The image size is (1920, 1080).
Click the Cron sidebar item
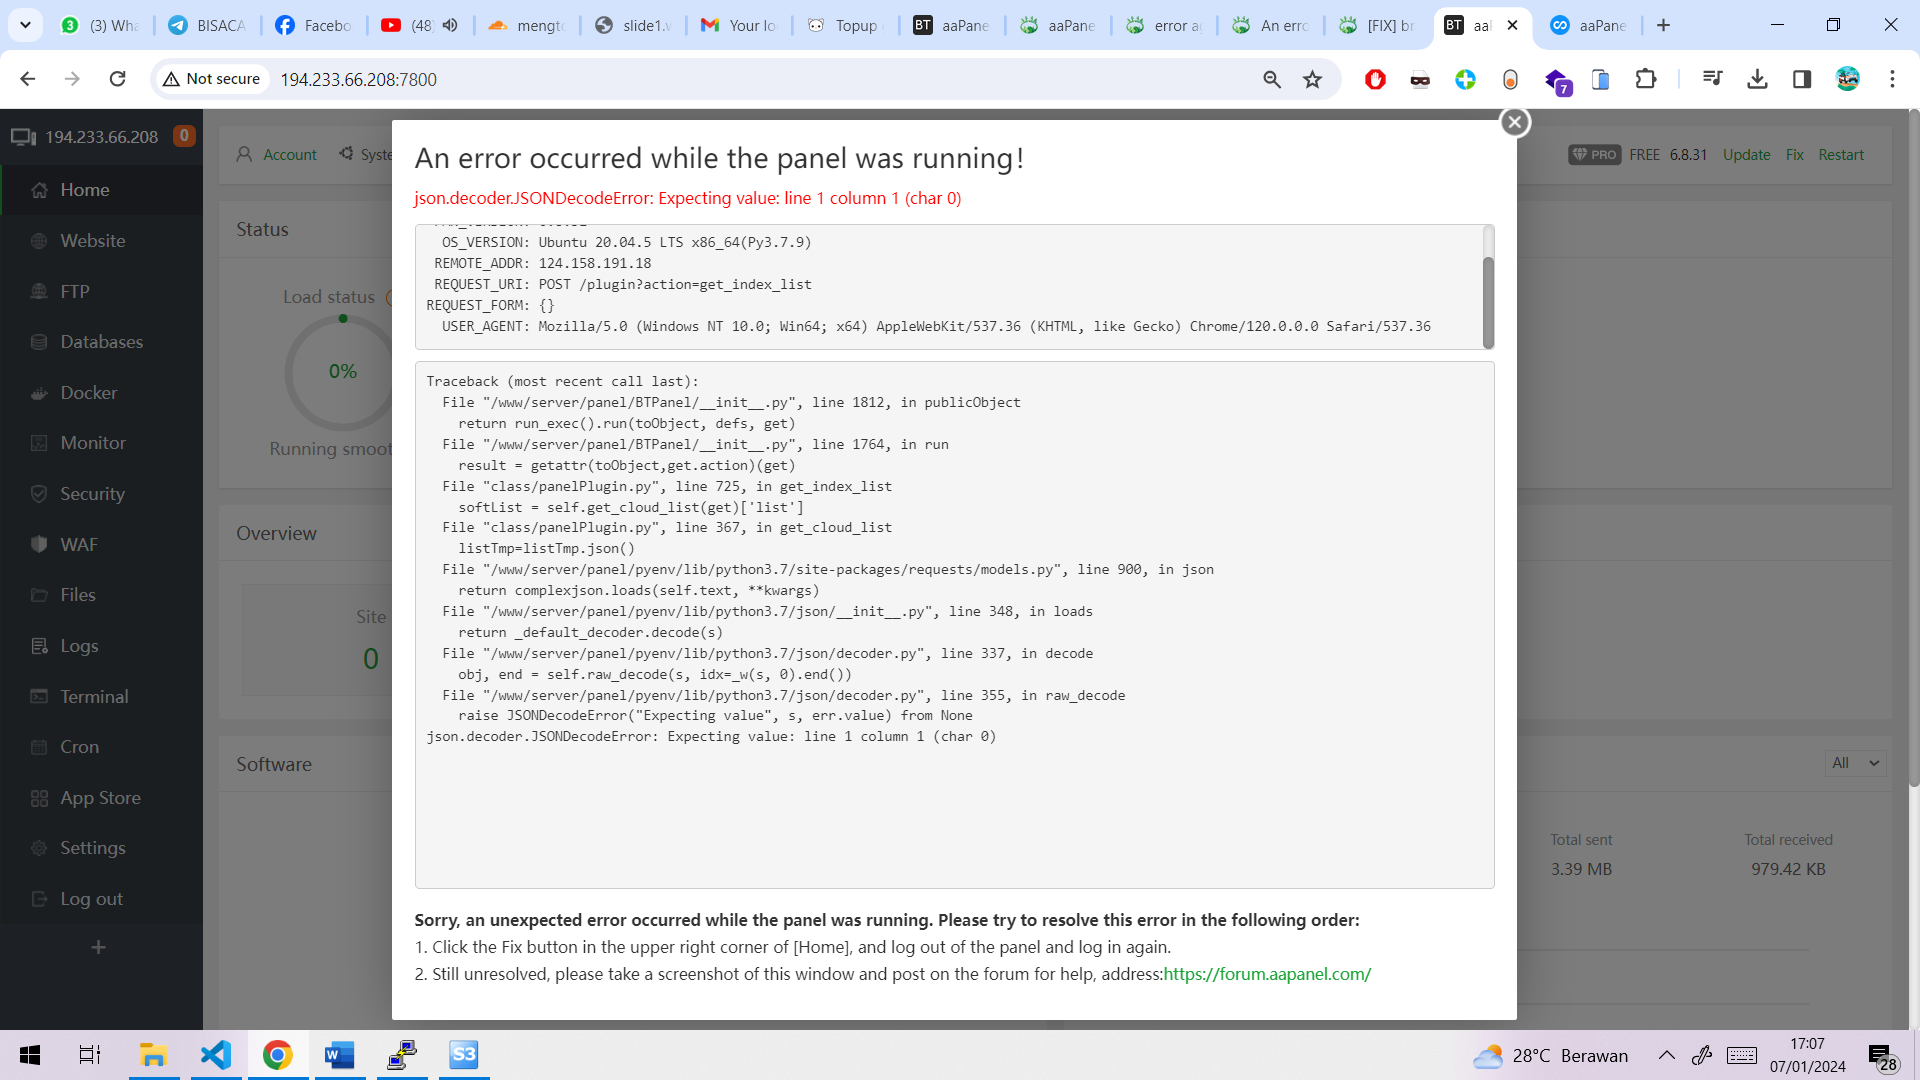[79, 747]
